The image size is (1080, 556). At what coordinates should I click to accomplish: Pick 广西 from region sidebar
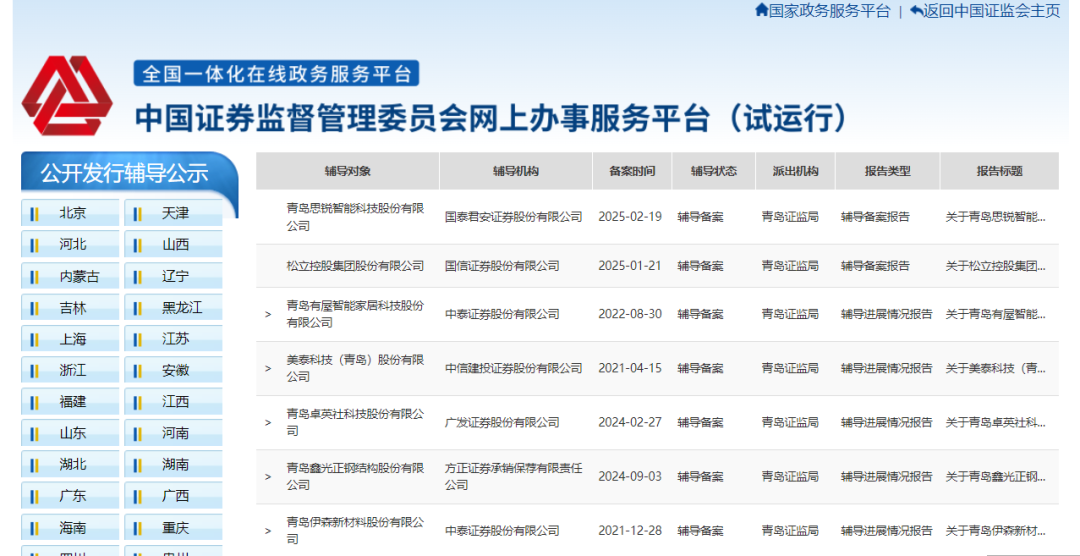174,496
